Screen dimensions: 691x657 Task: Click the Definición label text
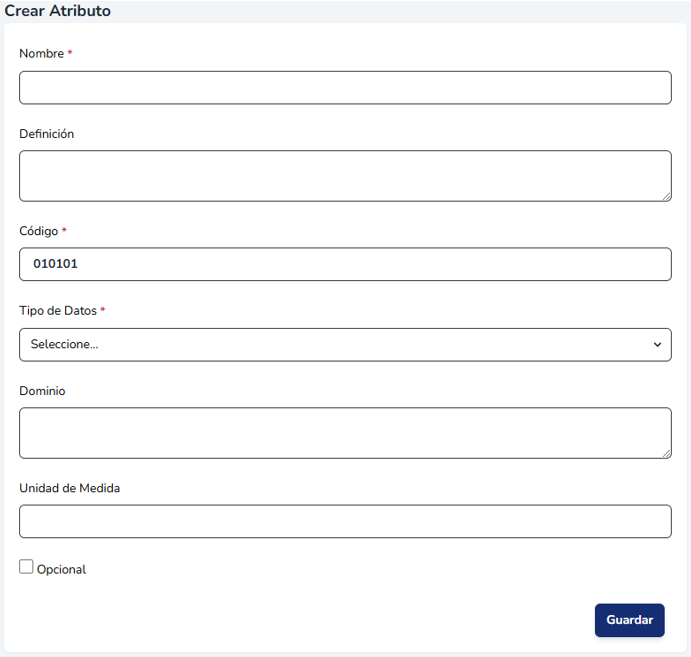click(x=47, y=134)
